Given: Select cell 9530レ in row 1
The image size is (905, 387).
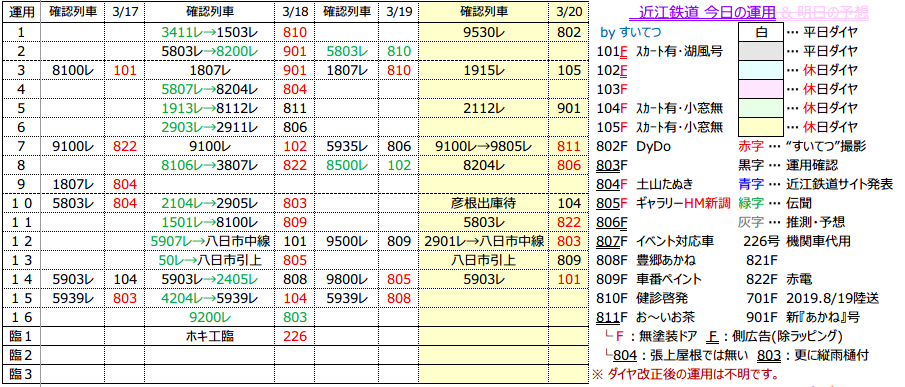Looking at the screenshot, I should 484,32.
